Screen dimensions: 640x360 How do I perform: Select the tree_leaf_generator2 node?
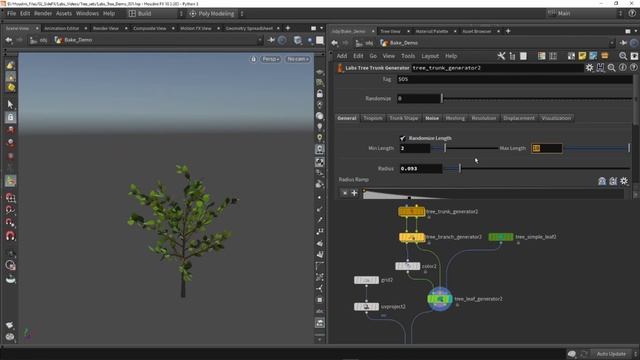tap(440, 299)
